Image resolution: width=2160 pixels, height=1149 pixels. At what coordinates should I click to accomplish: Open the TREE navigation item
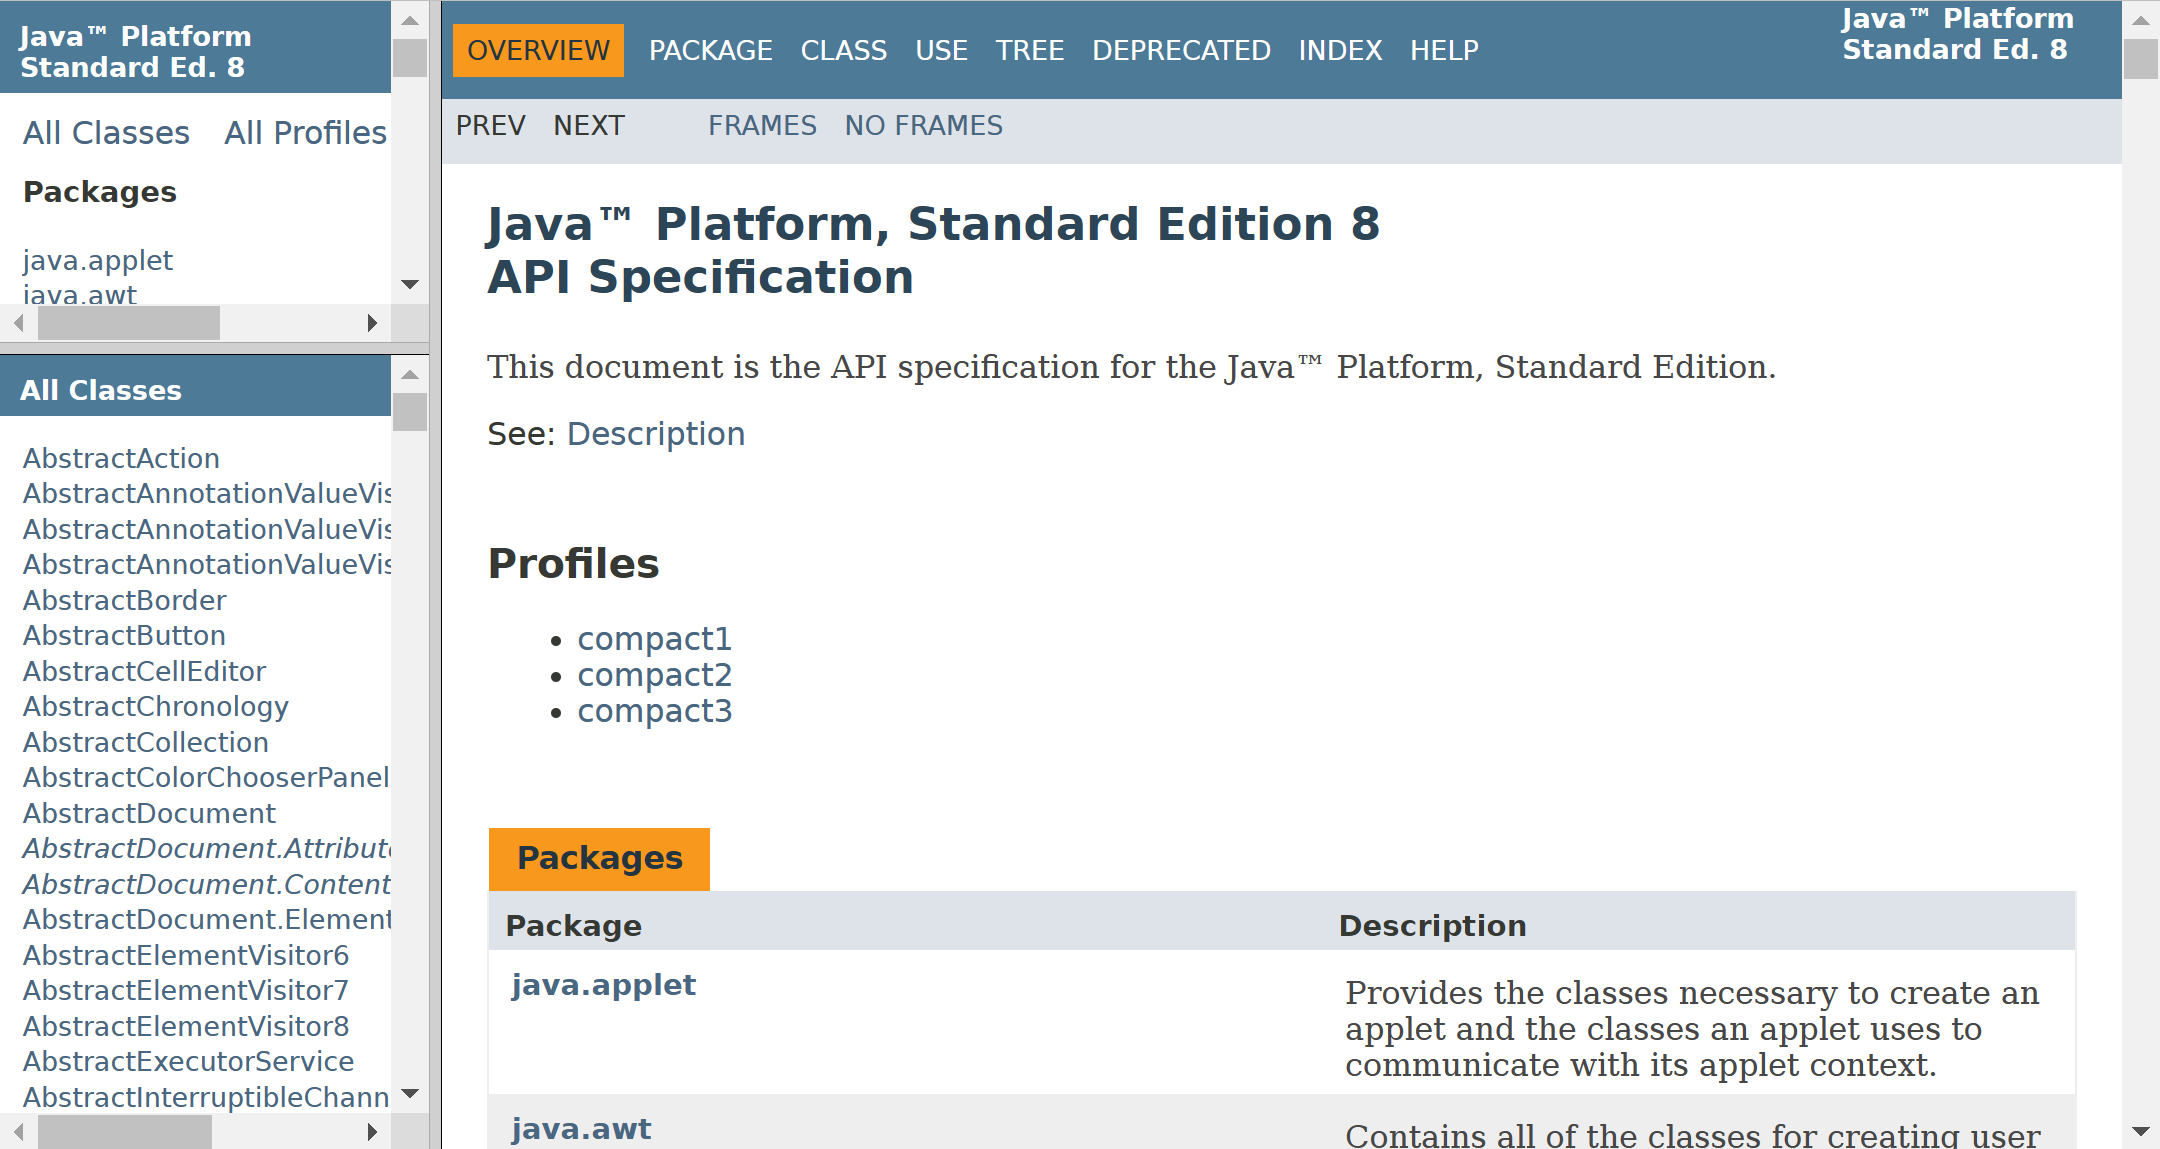pyautogui.click(x=1029, y=51)
